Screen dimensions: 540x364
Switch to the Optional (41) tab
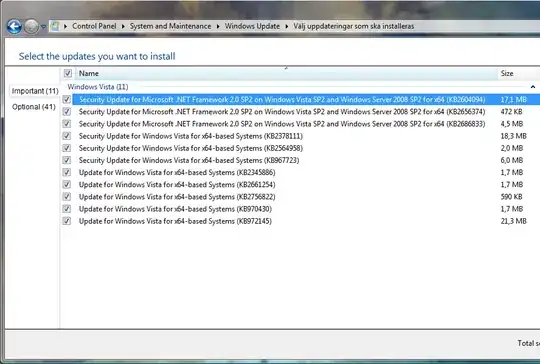34,107
